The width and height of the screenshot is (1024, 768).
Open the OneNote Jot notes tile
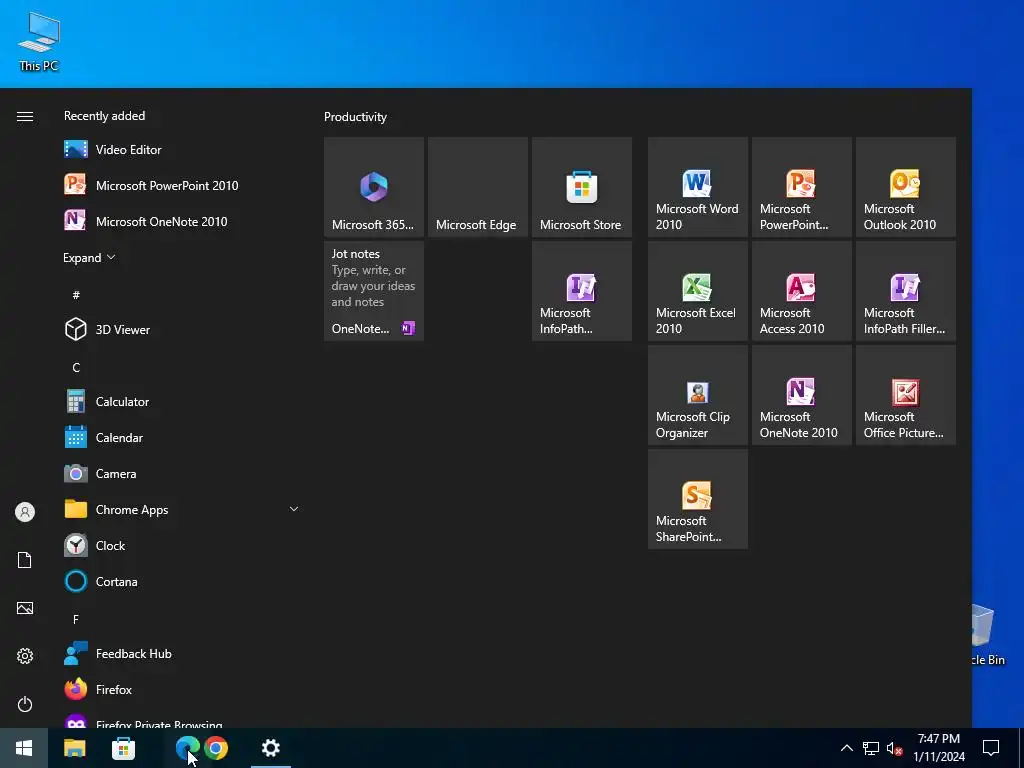tap(374, 291)
